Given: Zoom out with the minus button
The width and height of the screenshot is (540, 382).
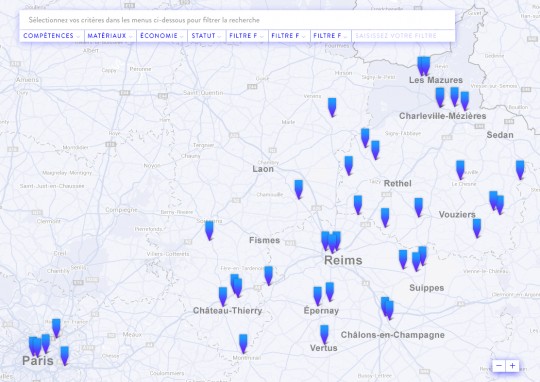Looking at the screenshot, I should coord(499,366).
